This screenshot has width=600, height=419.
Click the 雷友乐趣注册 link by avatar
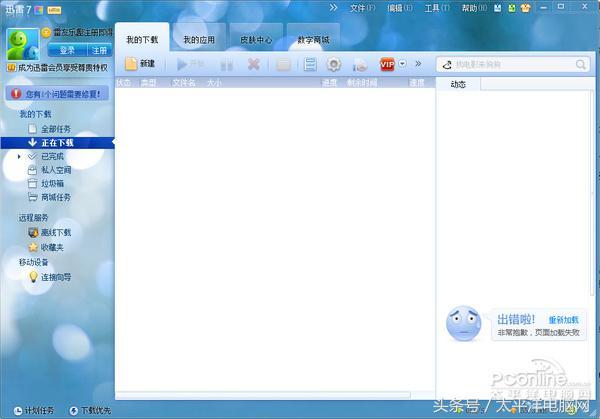coord(83,33)
